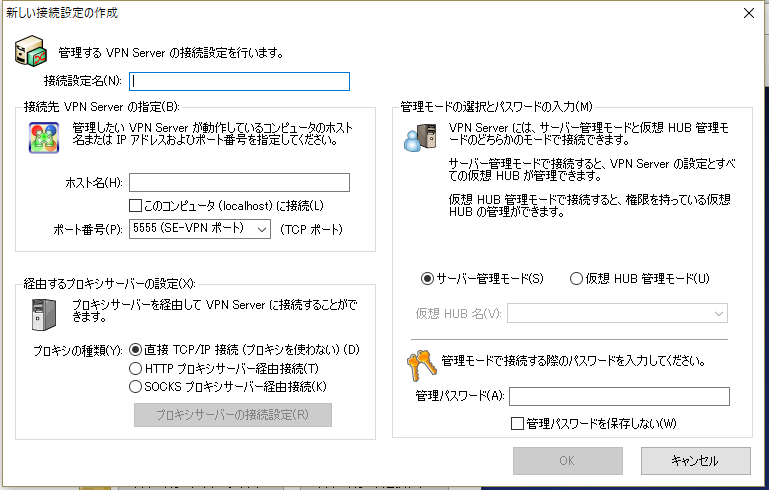Choose 直接 TCP/IP 接続 proxy option
769x490 pixels.
pyautogui.click(x=136, y=350)
